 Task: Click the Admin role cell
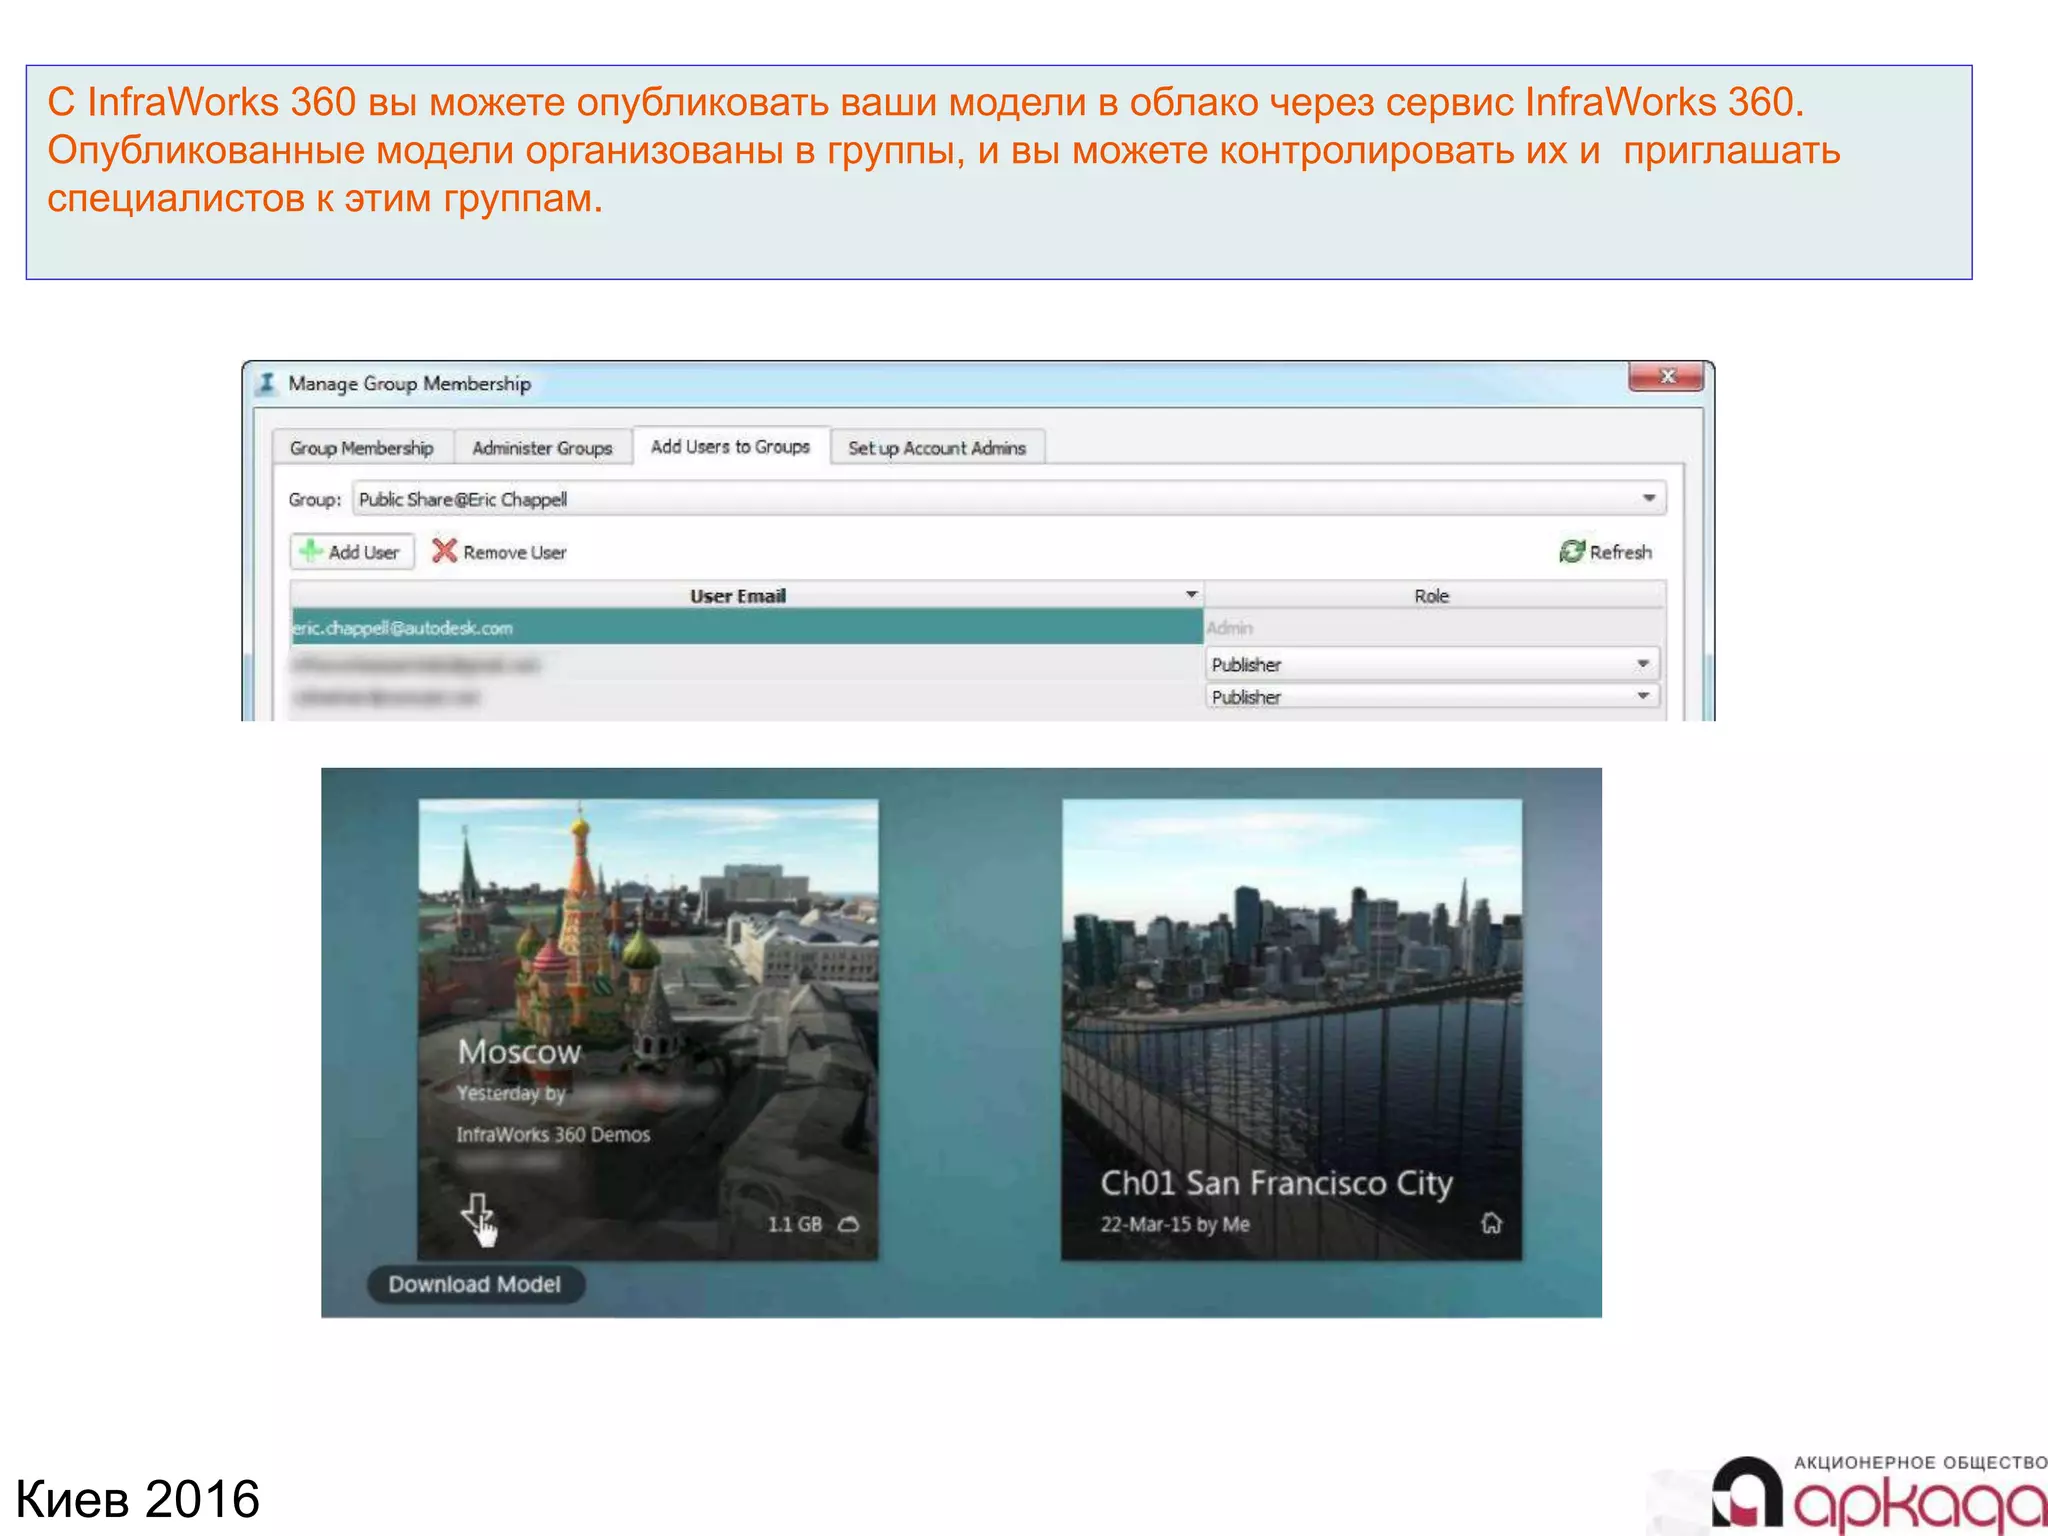(x=1434, y=627)
